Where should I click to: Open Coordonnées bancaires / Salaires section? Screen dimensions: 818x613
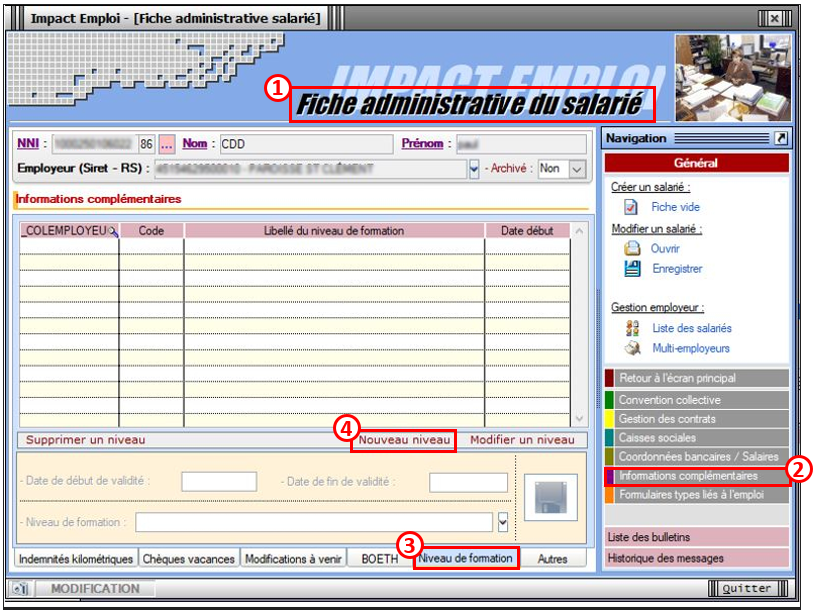[697, 456]
